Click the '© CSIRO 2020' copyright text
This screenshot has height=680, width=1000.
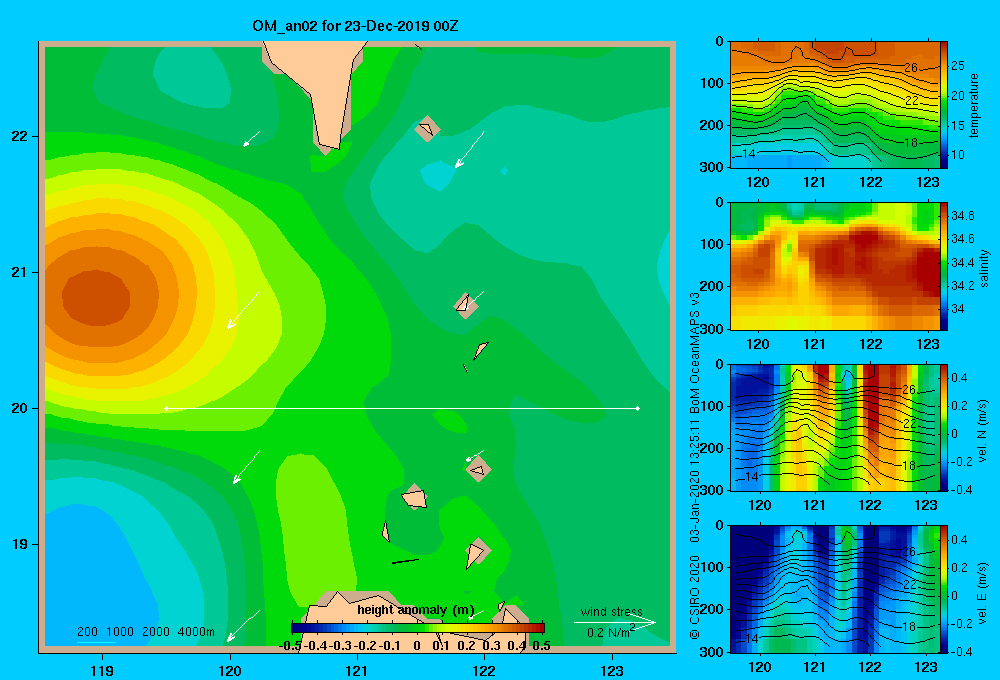(695, 598)
